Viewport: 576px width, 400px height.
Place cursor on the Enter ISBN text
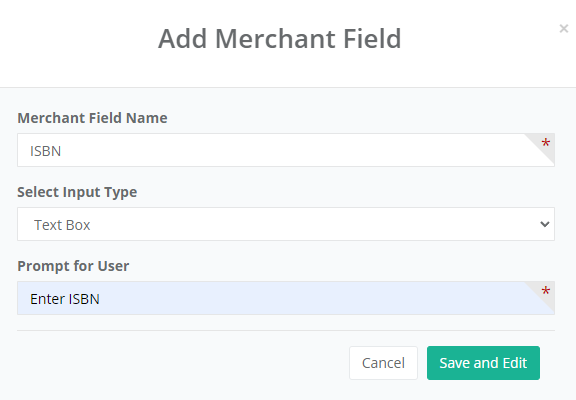(x=65, y=299)
